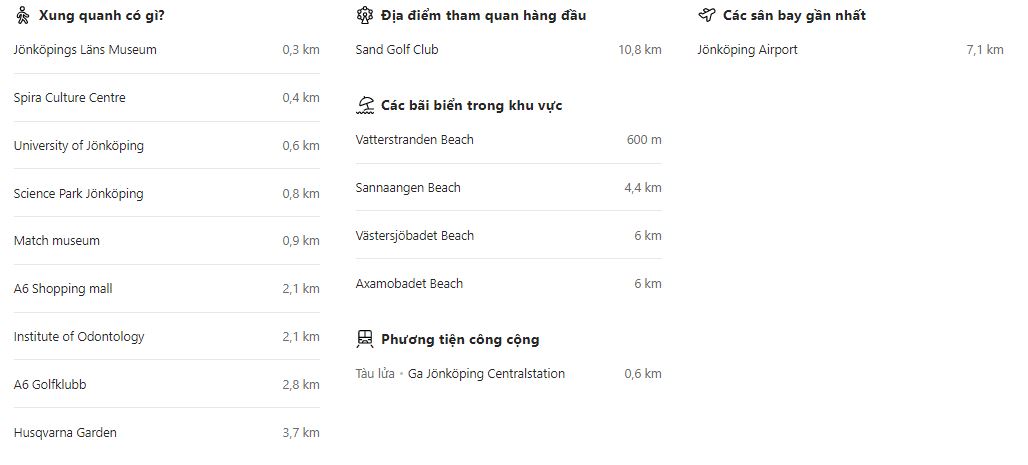The height and width of the screenshot is (465, 1028).
Task: Click University of Jönköping
Action: click(79, 146)
